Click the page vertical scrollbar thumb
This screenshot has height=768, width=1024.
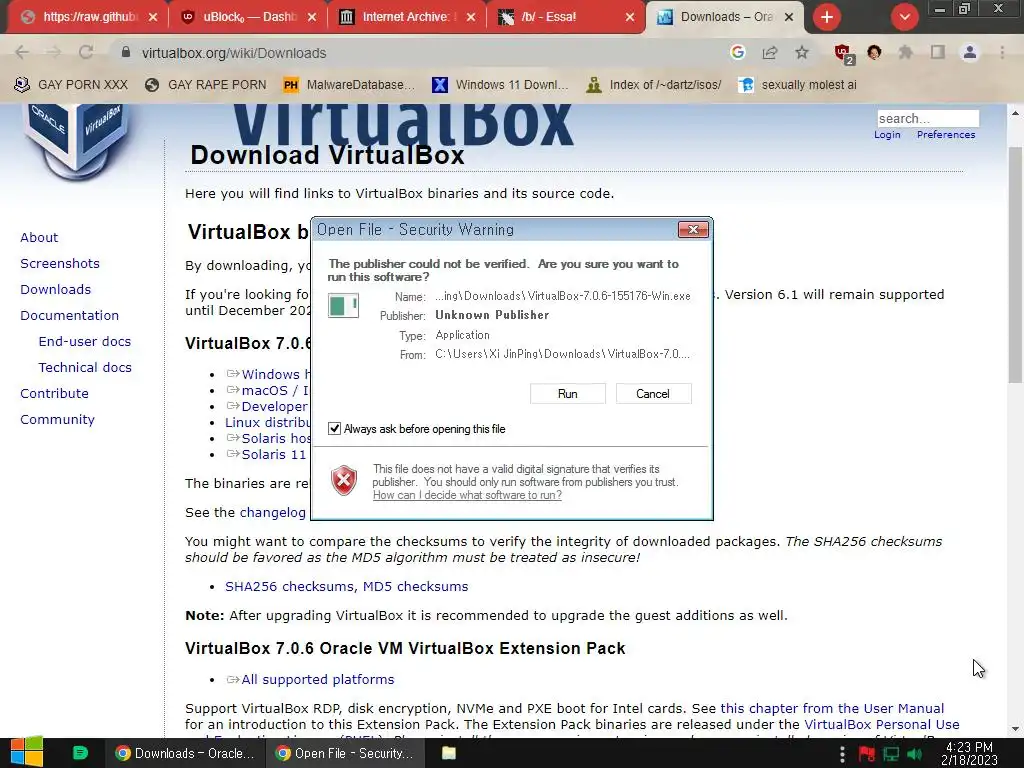click(1016, 264)
